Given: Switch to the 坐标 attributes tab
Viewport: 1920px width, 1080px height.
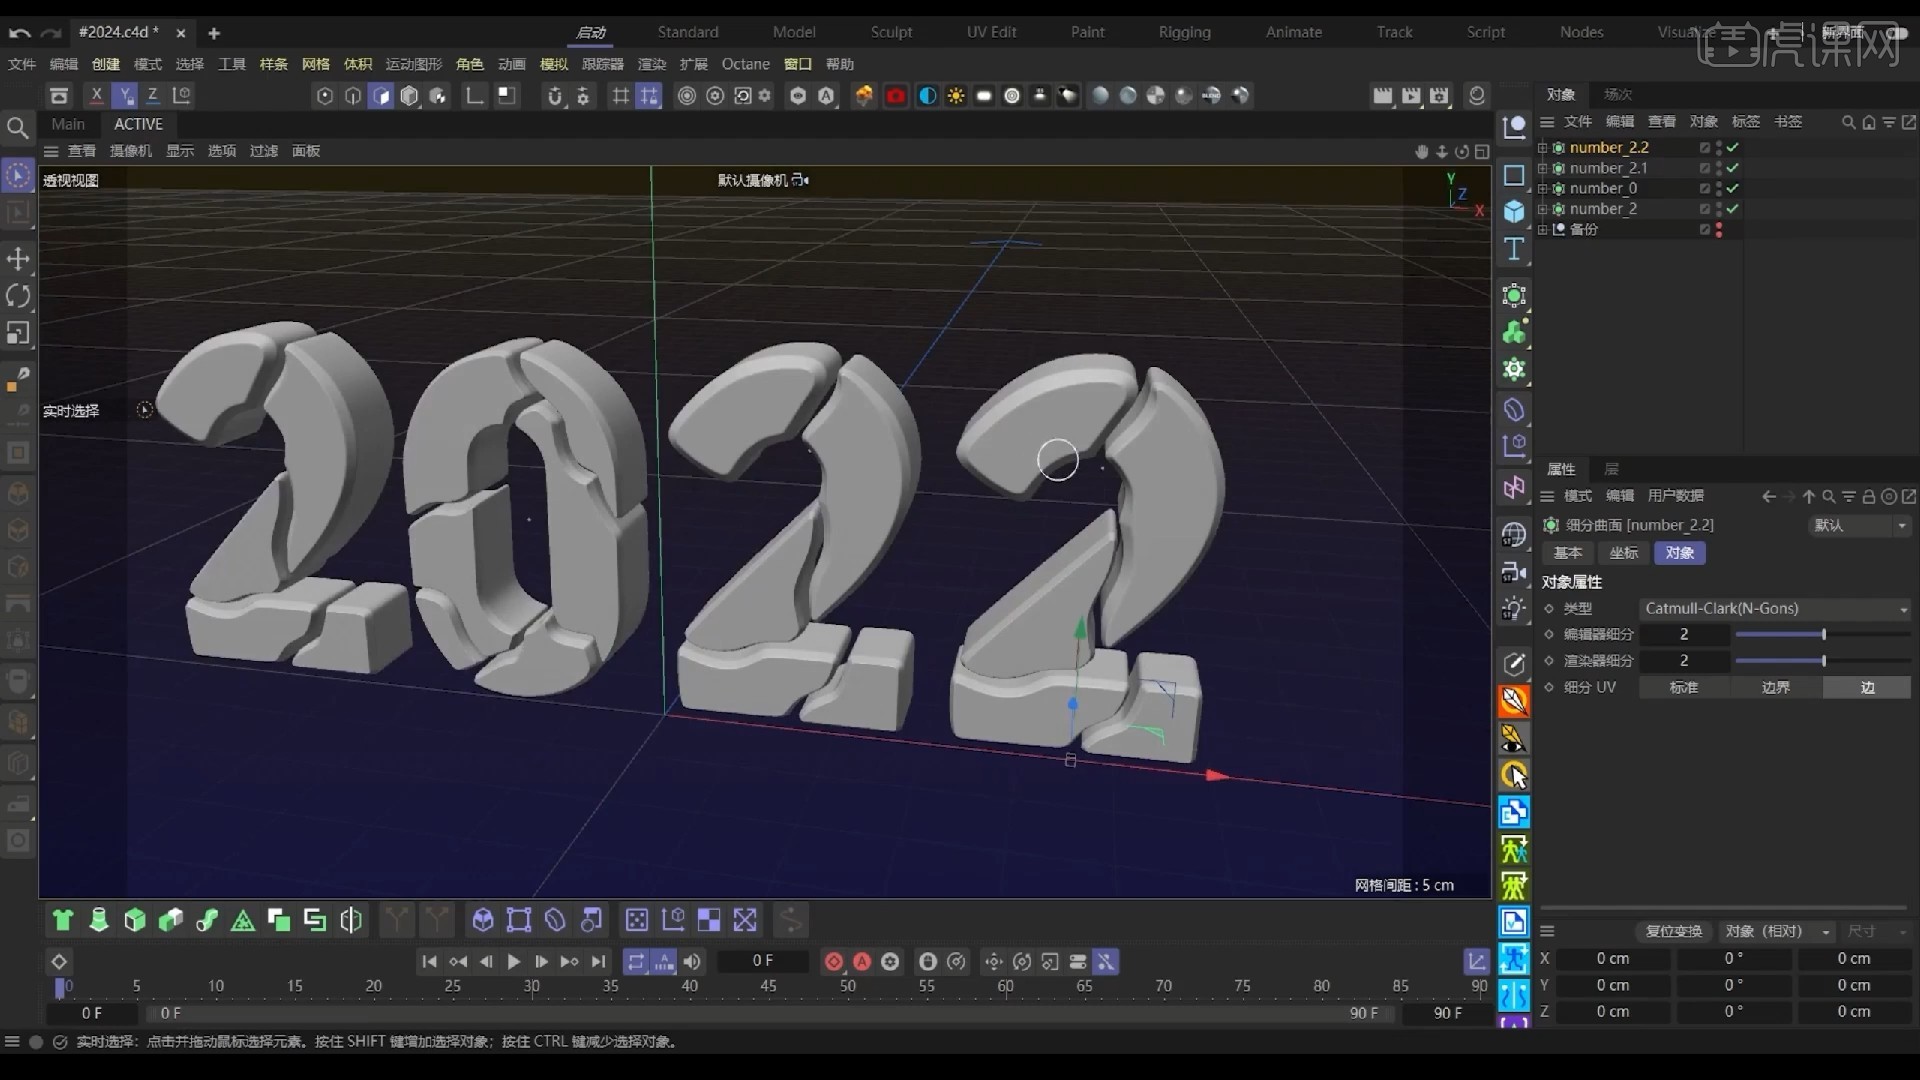Looking at the screenshot, I should [x=1624, y=553].
